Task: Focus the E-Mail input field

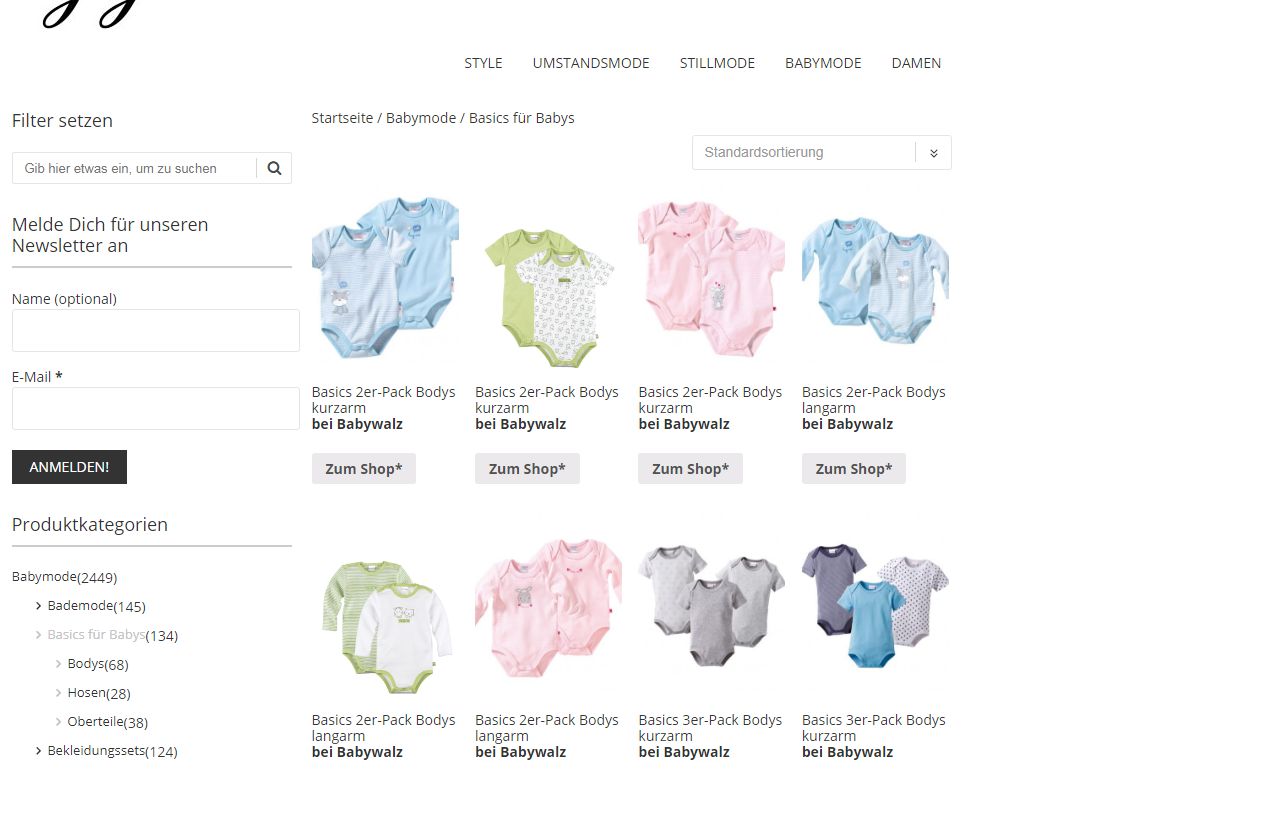Action: 156,409
